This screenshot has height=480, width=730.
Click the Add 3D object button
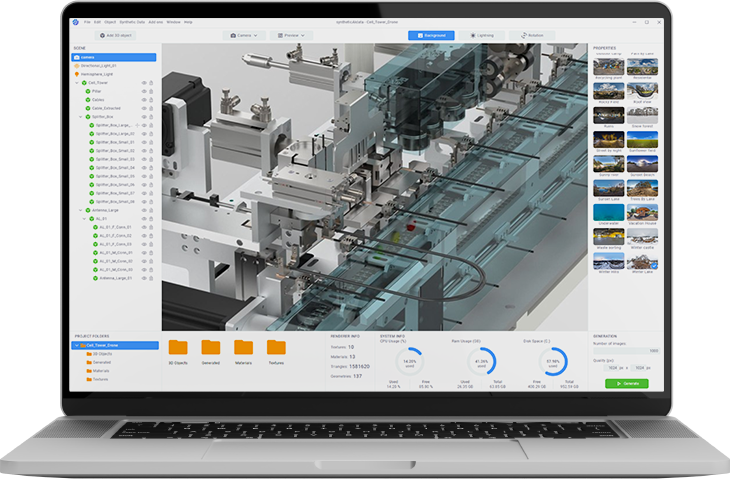[x=114, y=35]
